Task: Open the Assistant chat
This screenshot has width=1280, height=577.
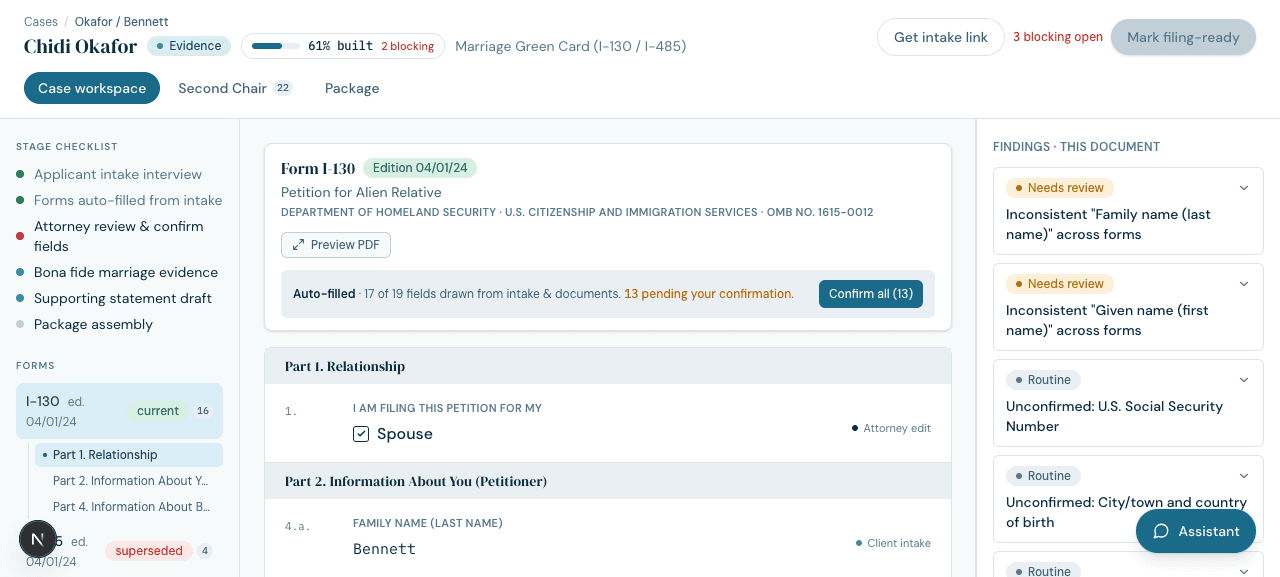Action: tap(1196, 531)
